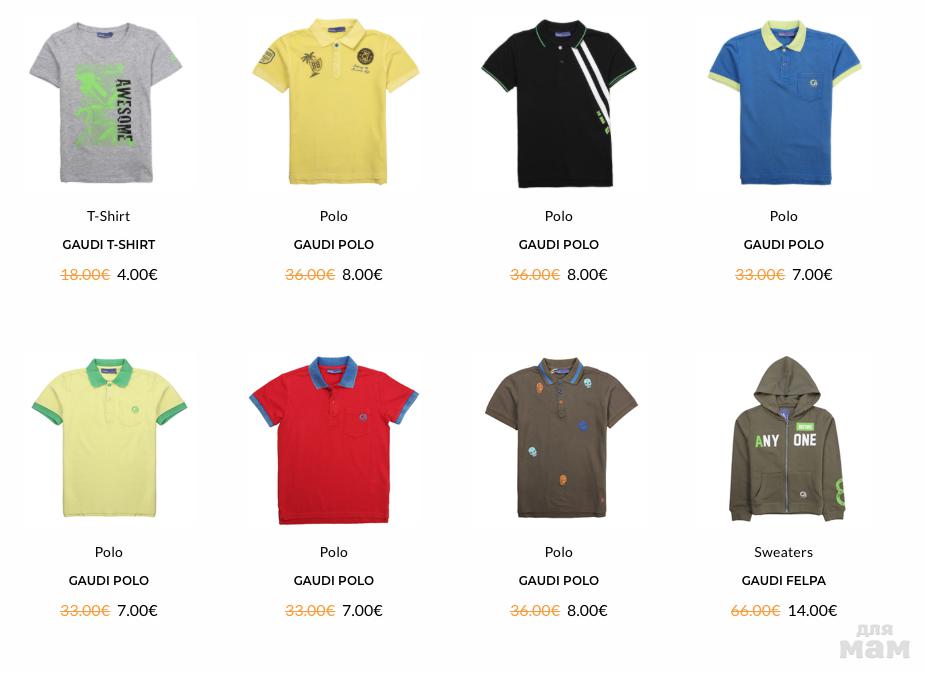The image size is (925, 673).
Task: Select the red polo with blue collar
Action: tap(334, 440)
